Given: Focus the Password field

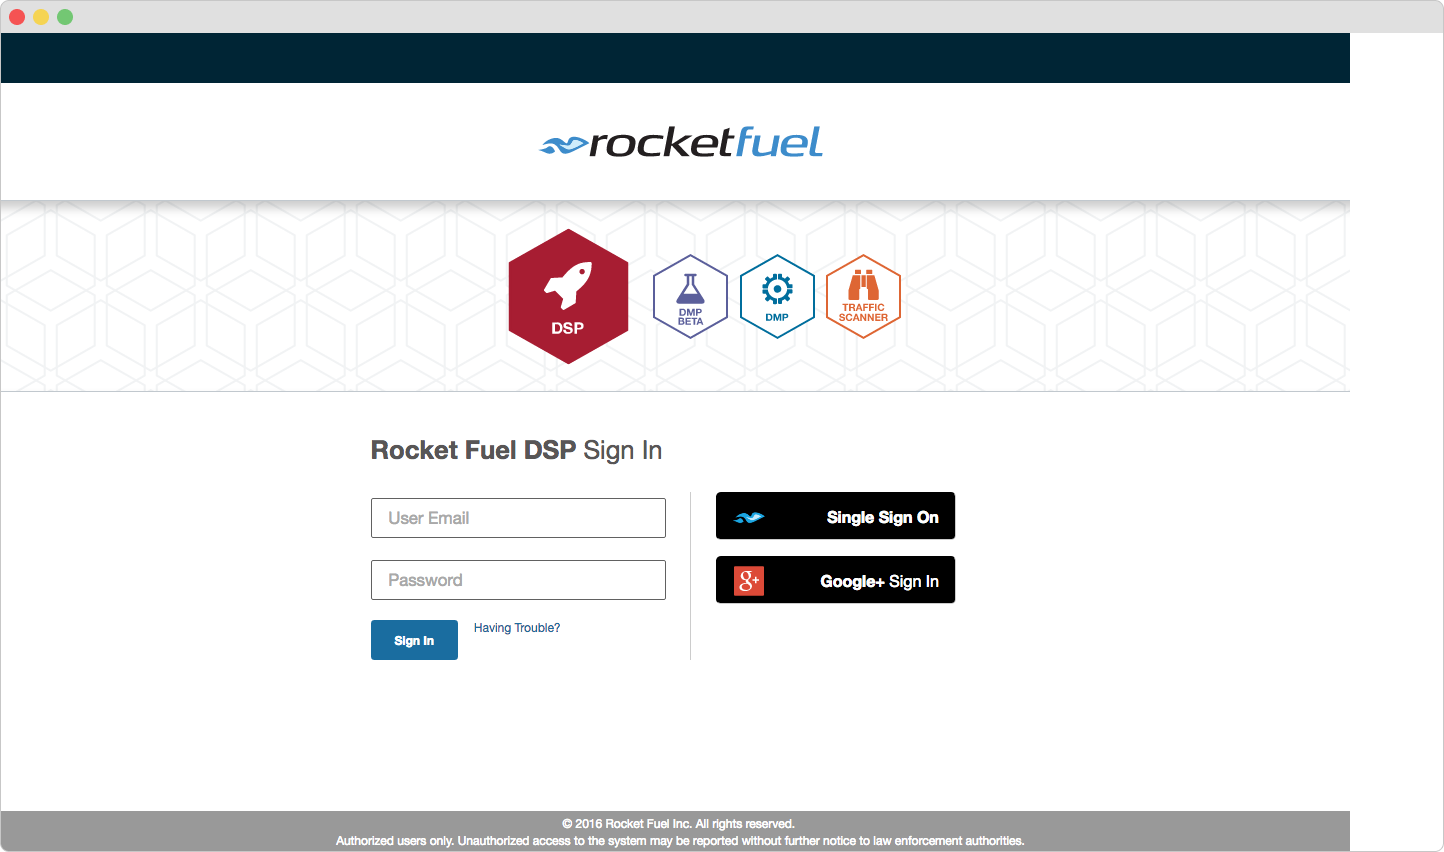Looking at the screenshot, I should (x=518, y=580).
